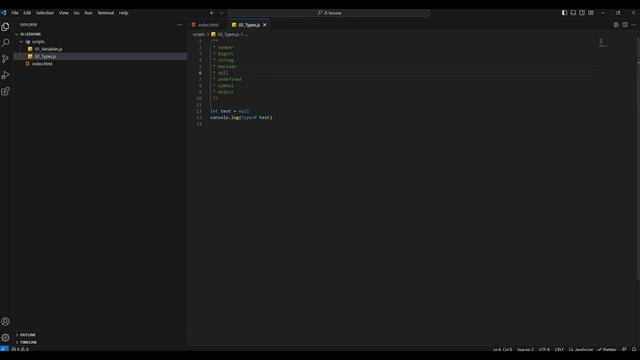Viewport: 640px width, 360px height.
Task: Open the File menu
Action: pyautogui.click(x=15, y=13)
